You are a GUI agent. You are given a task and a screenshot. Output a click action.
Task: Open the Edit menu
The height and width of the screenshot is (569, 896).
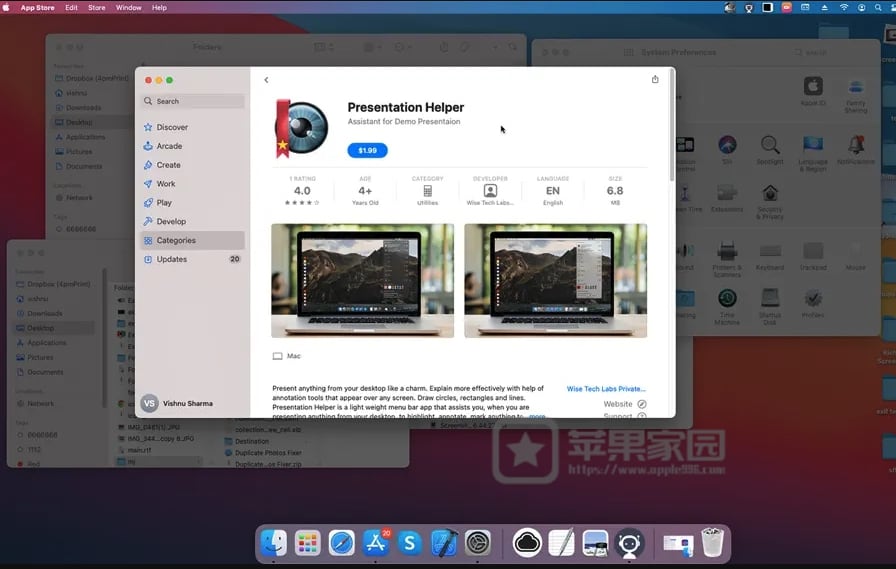[71, 7]
